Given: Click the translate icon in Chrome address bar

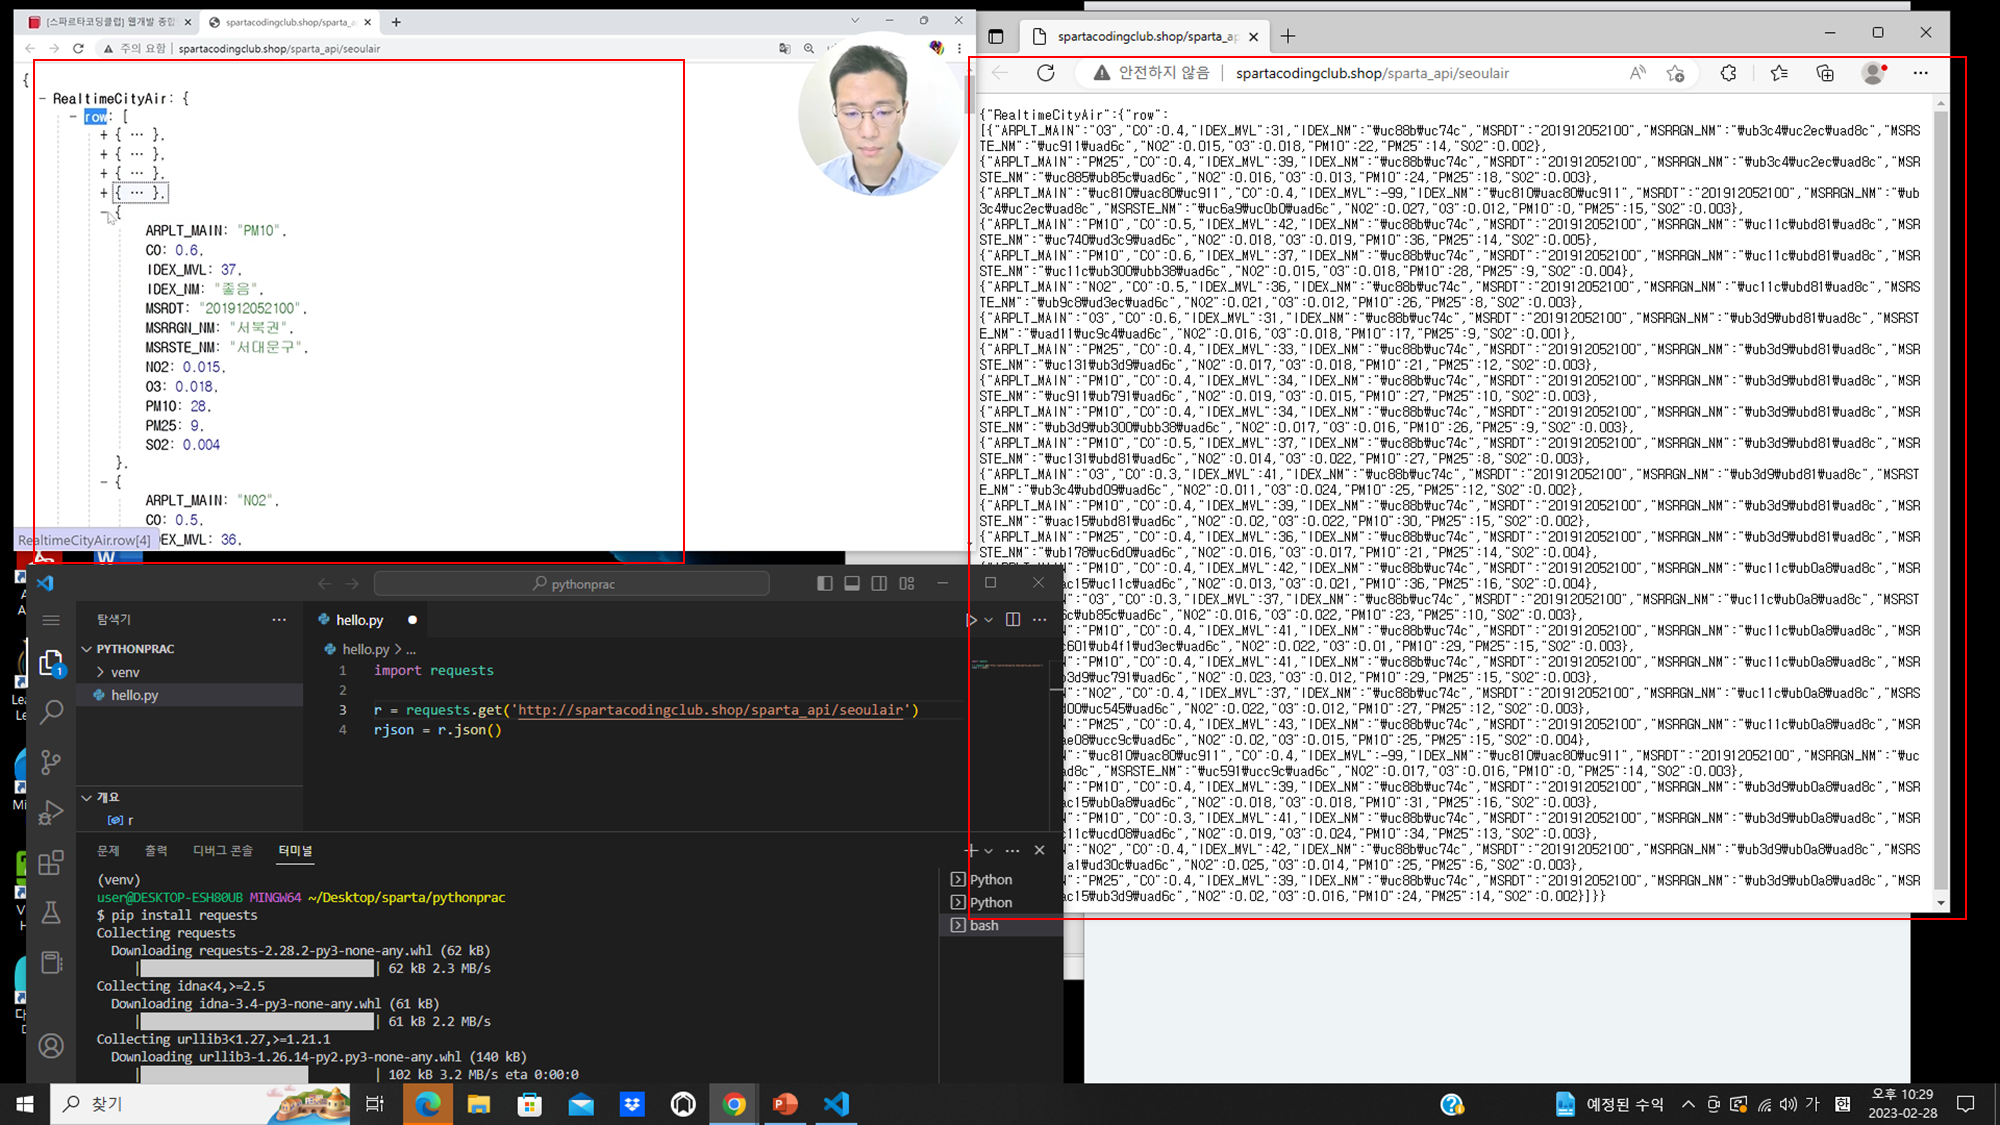Looking at the screenshot, I should pyautogui.click(x=785, y=48).
